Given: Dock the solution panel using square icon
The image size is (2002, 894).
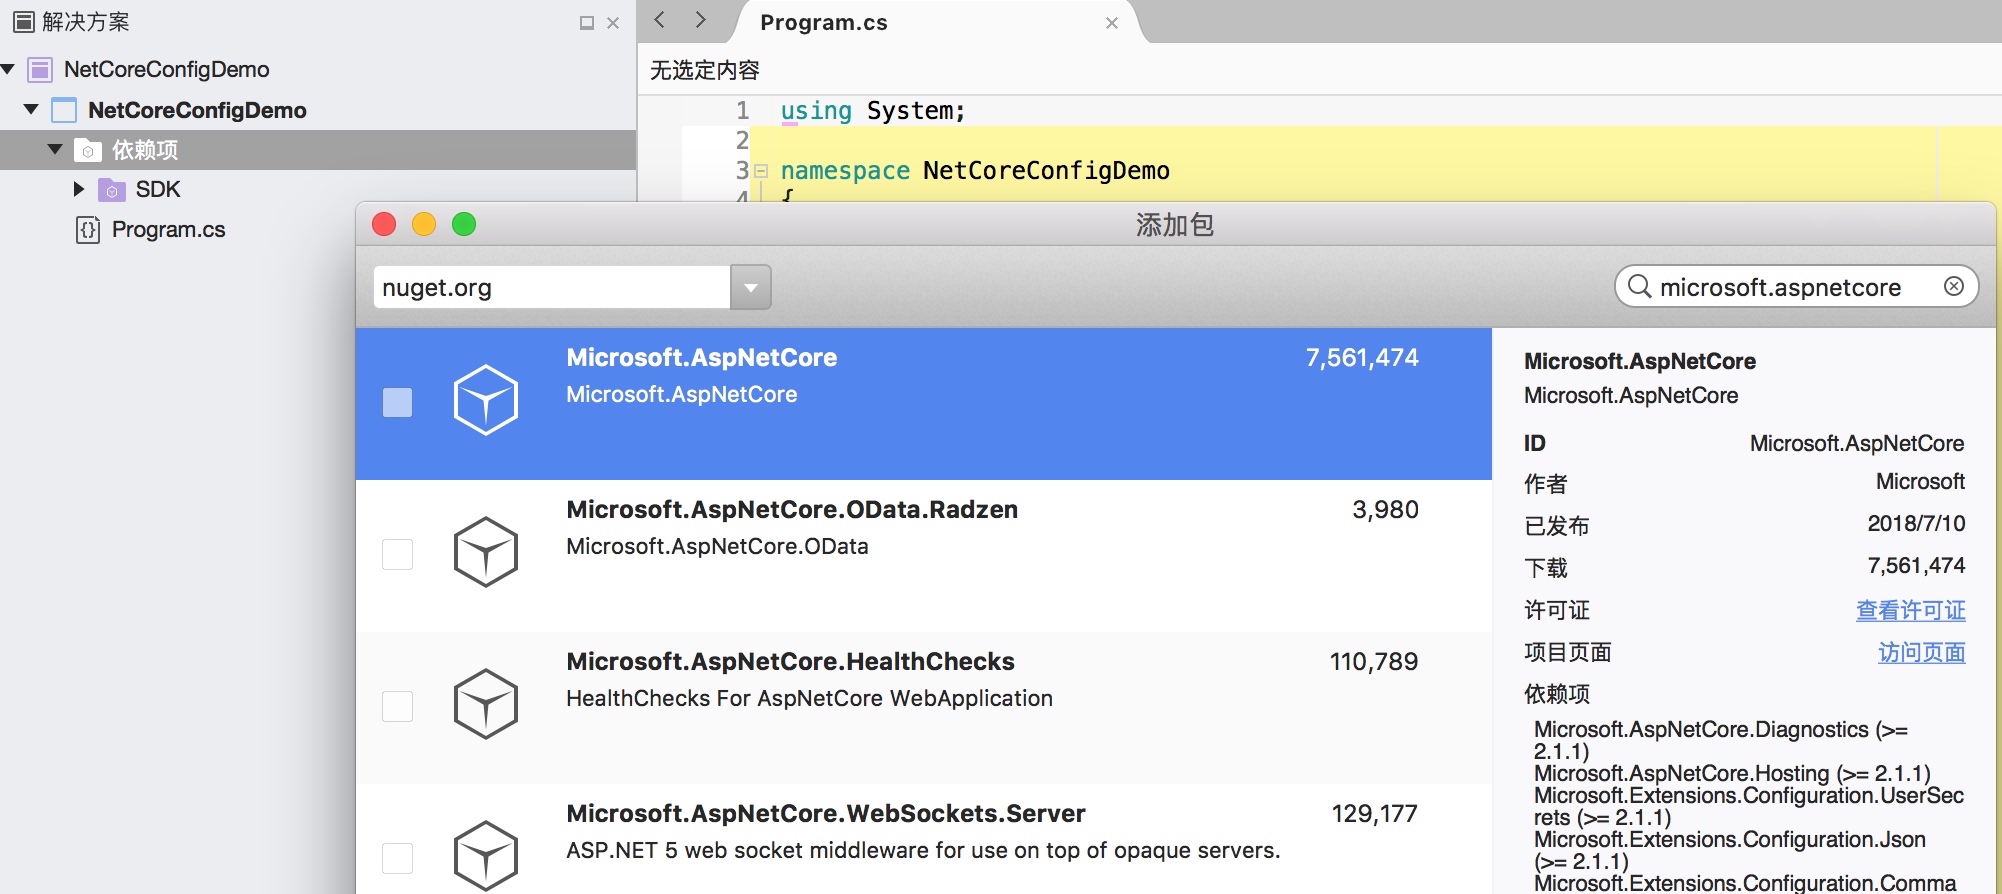Looking at the screenshot, I should click(x=587, y=23).
